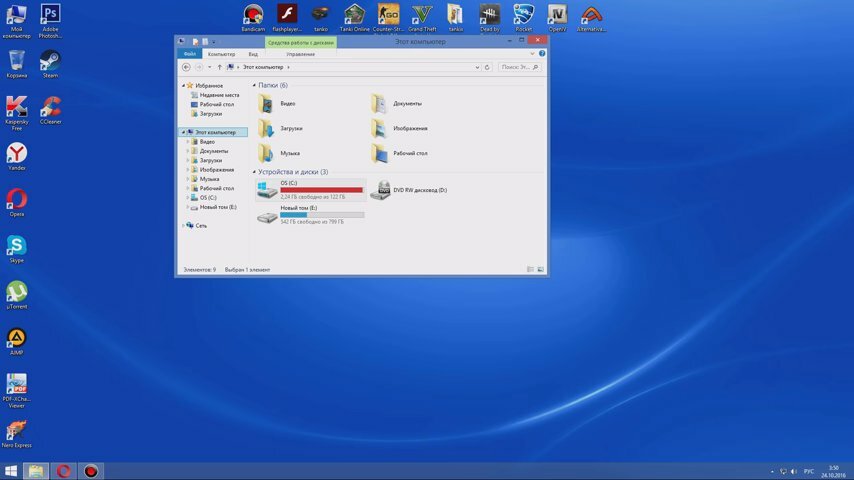Expand the Новый том (E:) tree node
The height and width of the screenshot is (480, 854).
pos(188,207)
